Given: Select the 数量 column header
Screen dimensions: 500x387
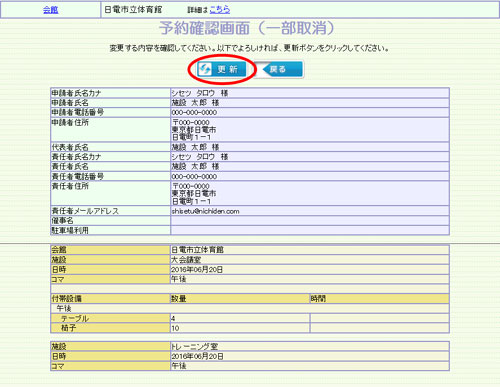Looking at the screenshot, I should [179, 299].
